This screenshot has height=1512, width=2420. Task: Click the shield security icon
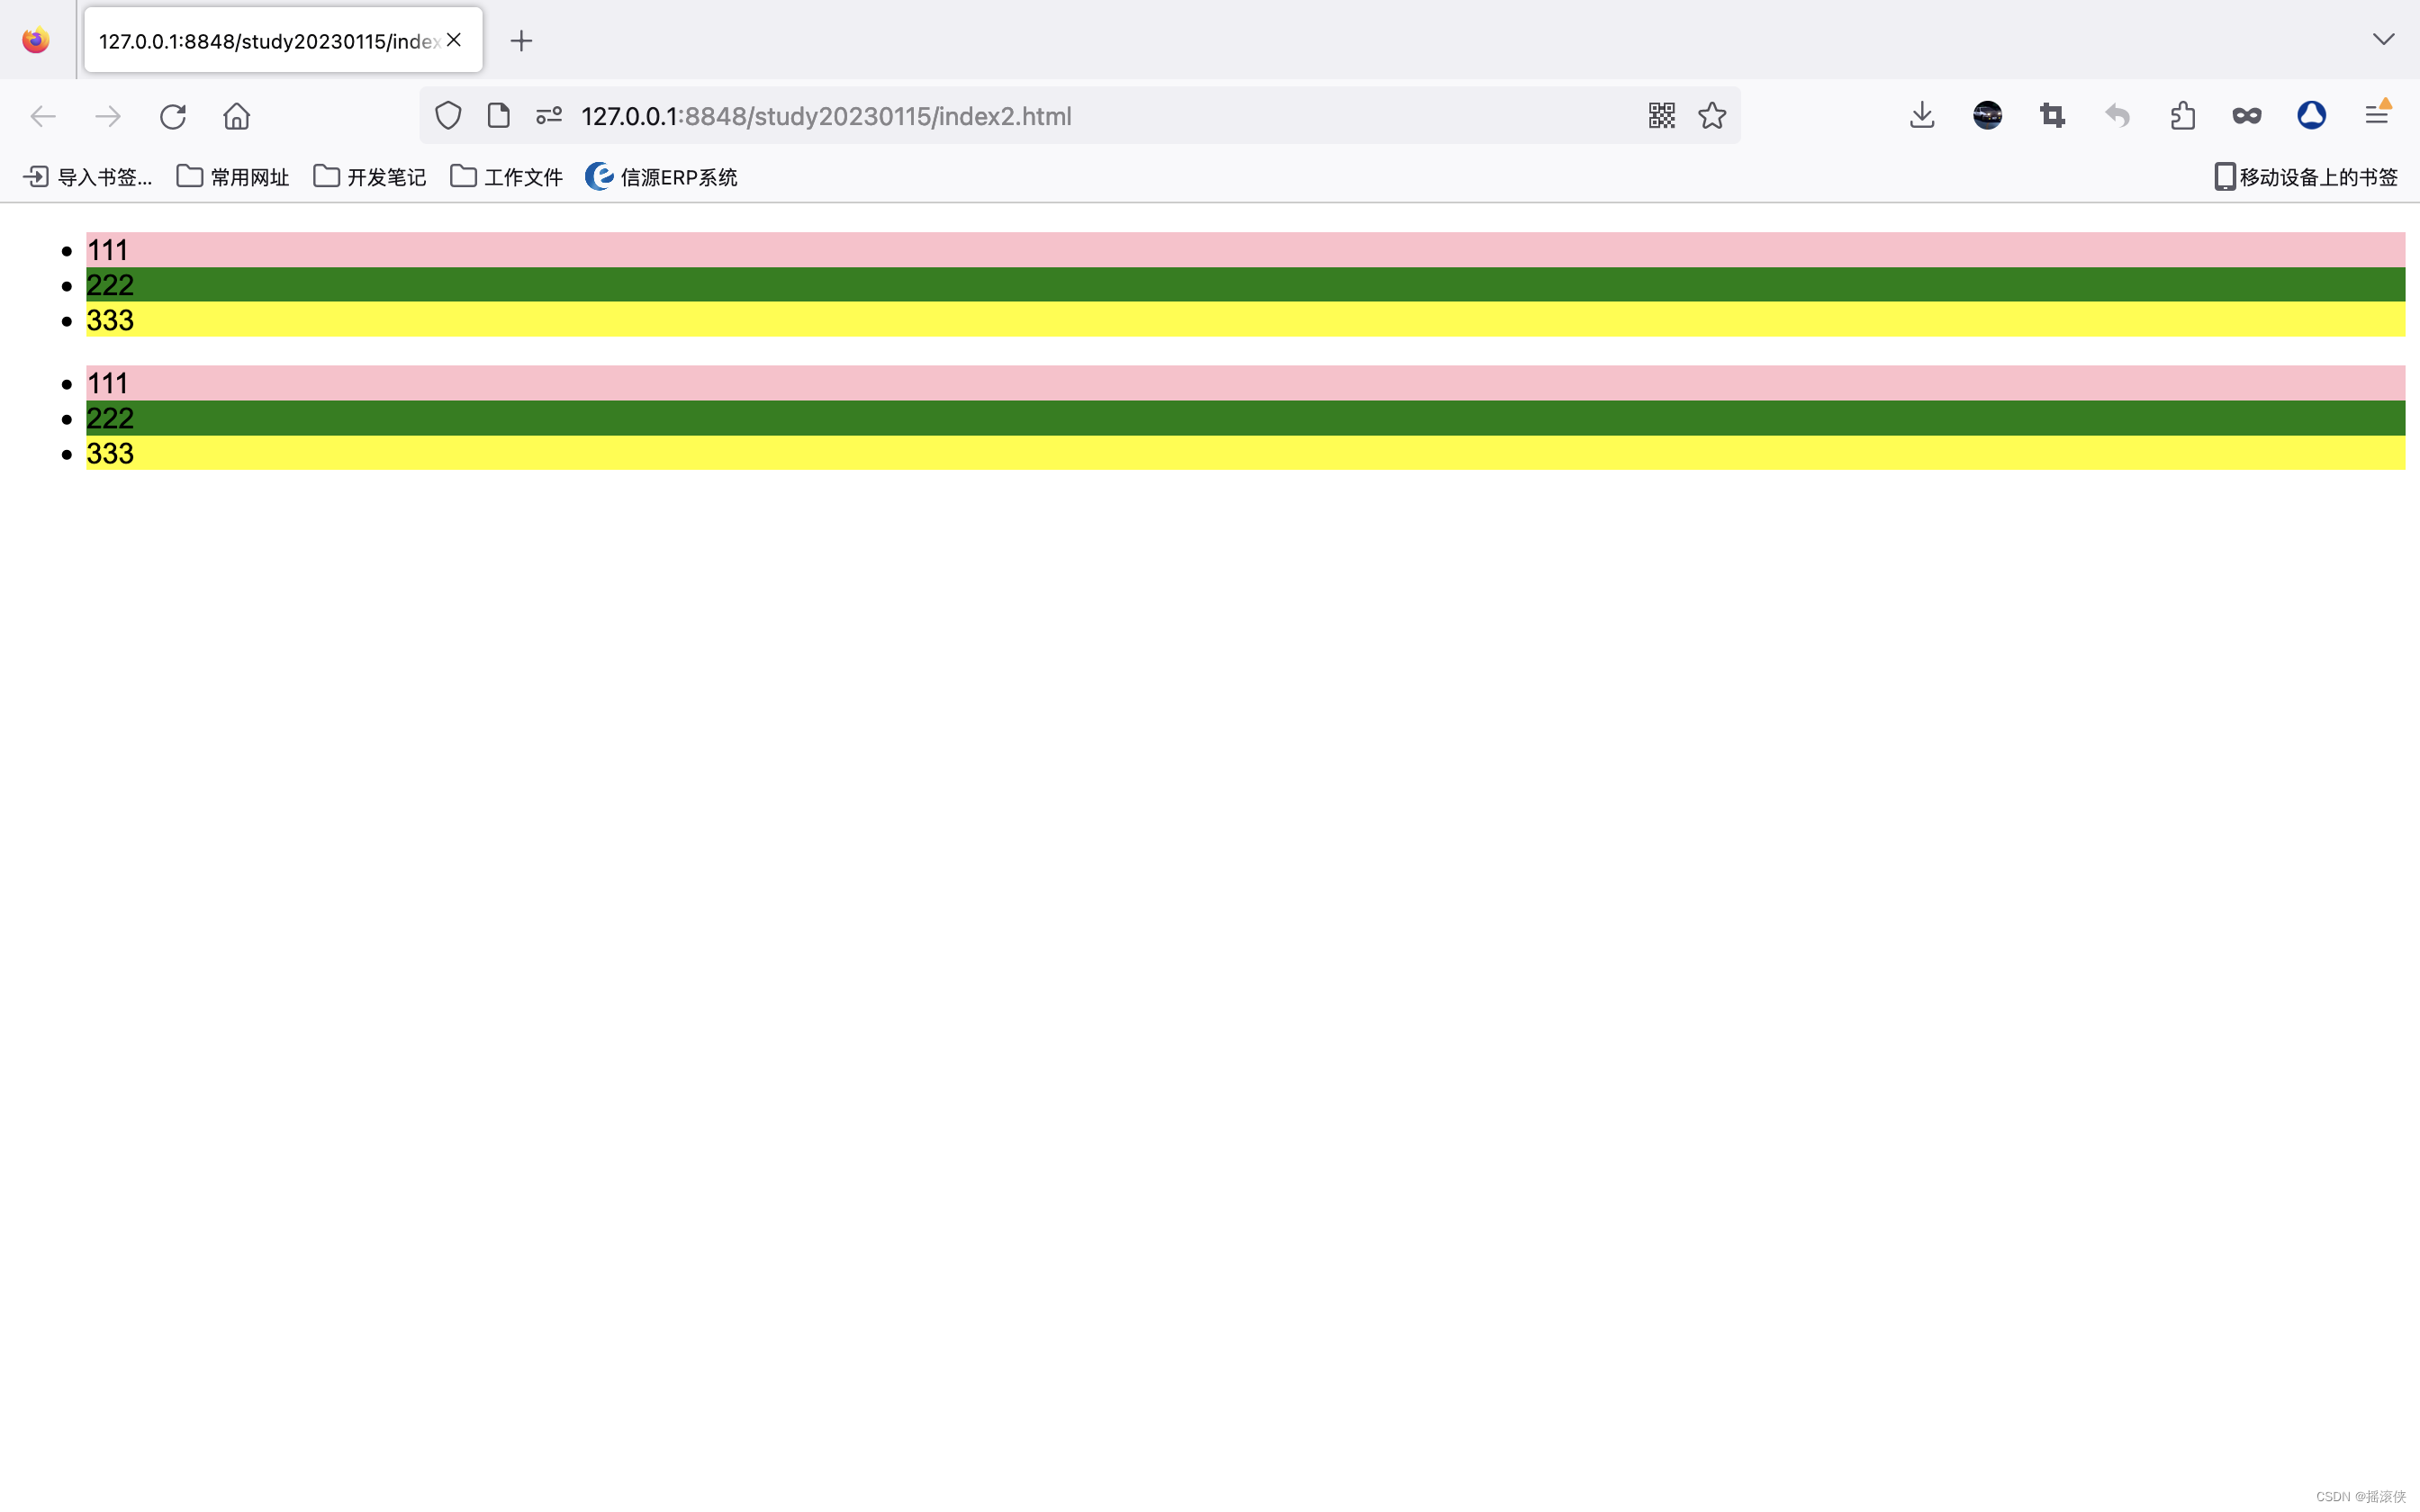pos(447,115)
